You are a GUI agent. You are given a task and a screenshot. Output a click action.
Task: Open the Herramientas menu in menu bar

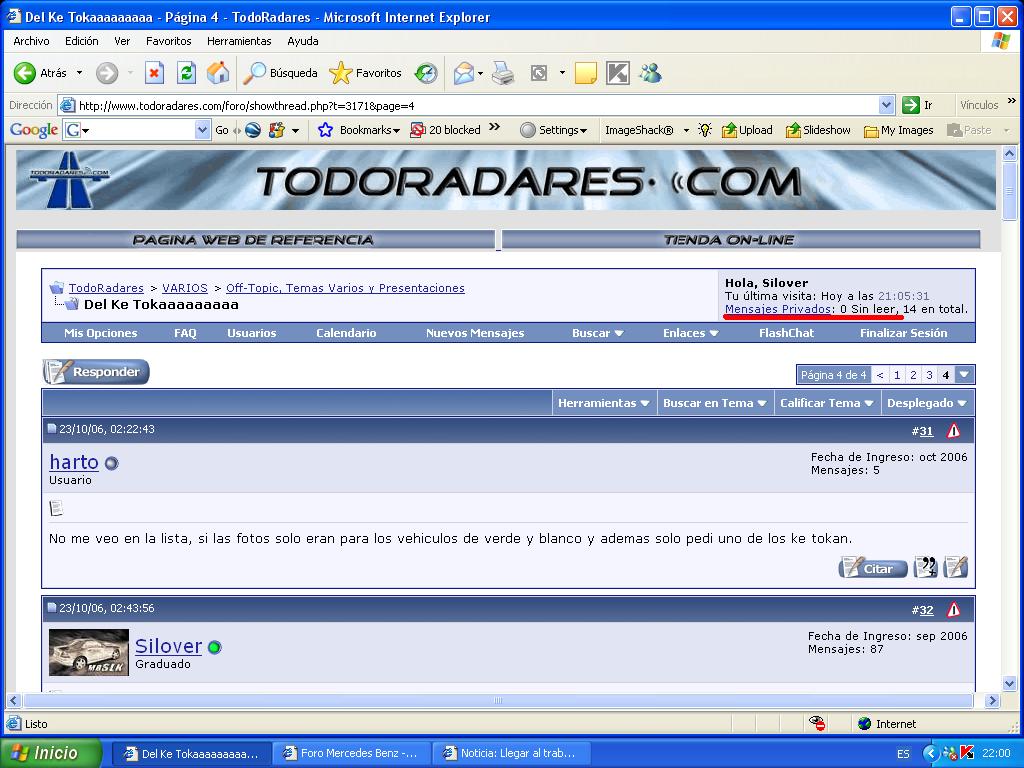(239, 41)
